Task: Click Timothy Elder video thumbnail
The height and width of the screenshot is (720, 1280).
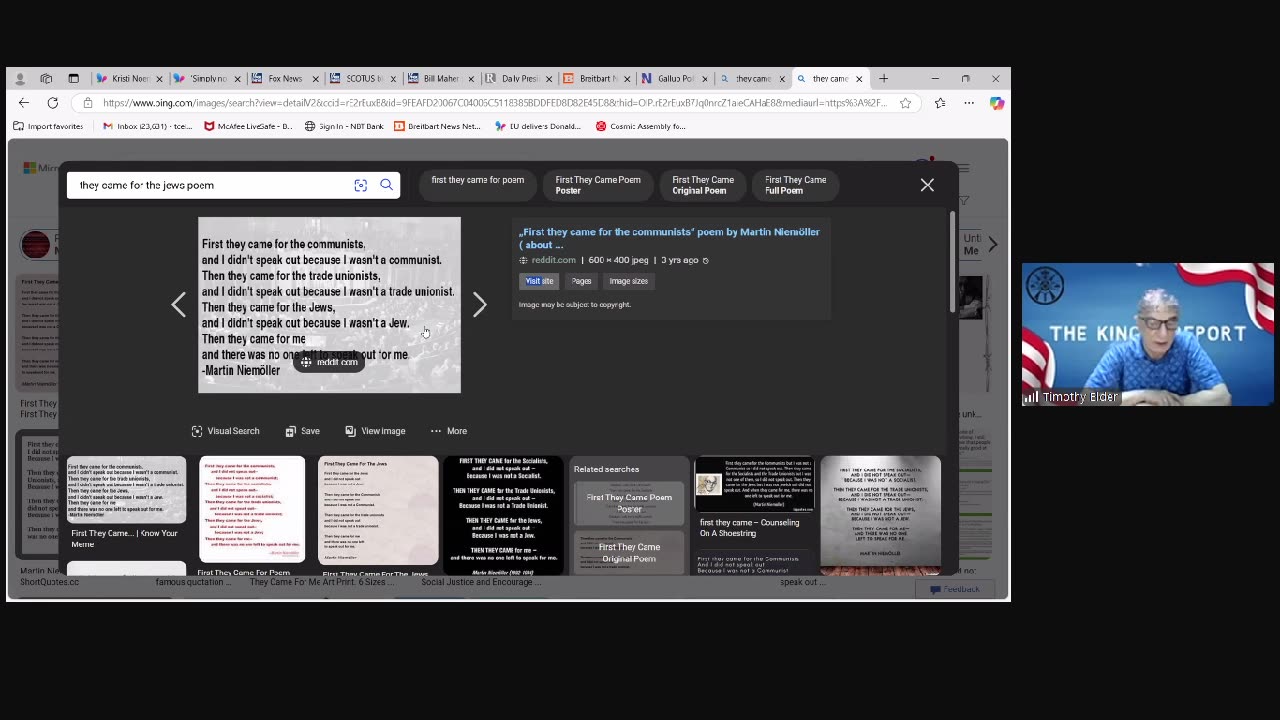Action: [1148, 334]
